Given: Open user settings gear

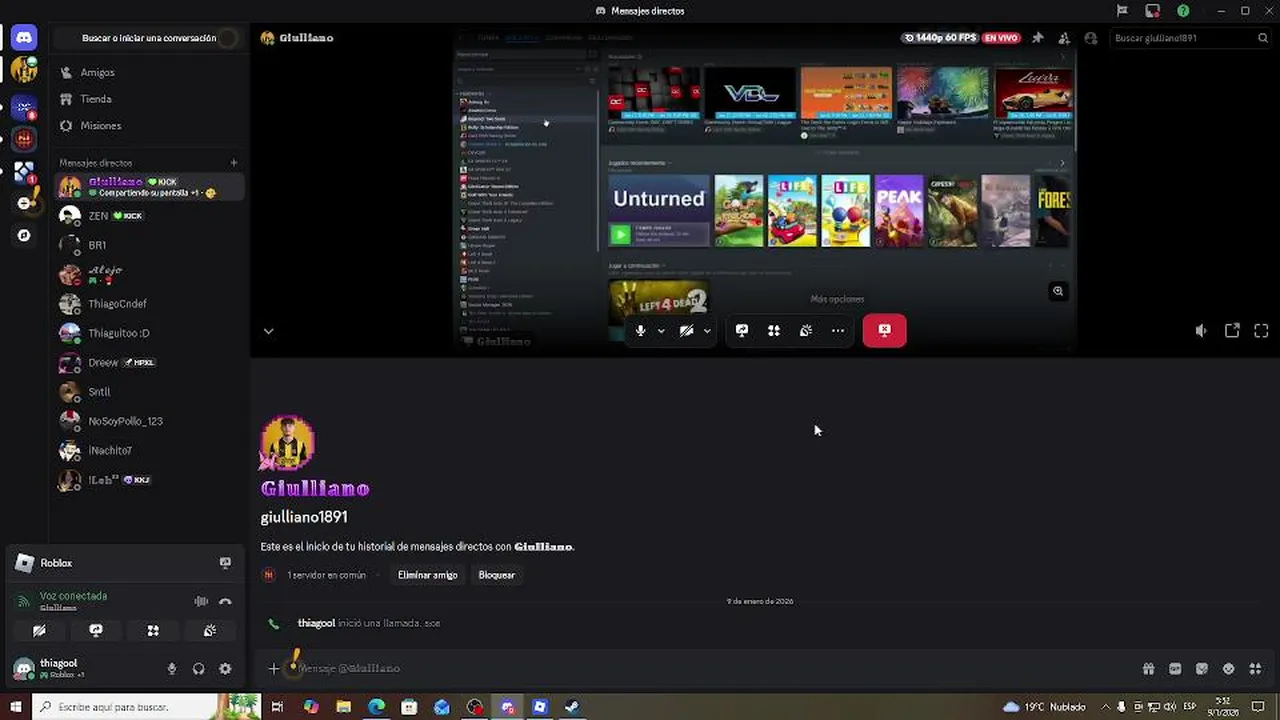Looking at the screenshot, I should [225, 669].
